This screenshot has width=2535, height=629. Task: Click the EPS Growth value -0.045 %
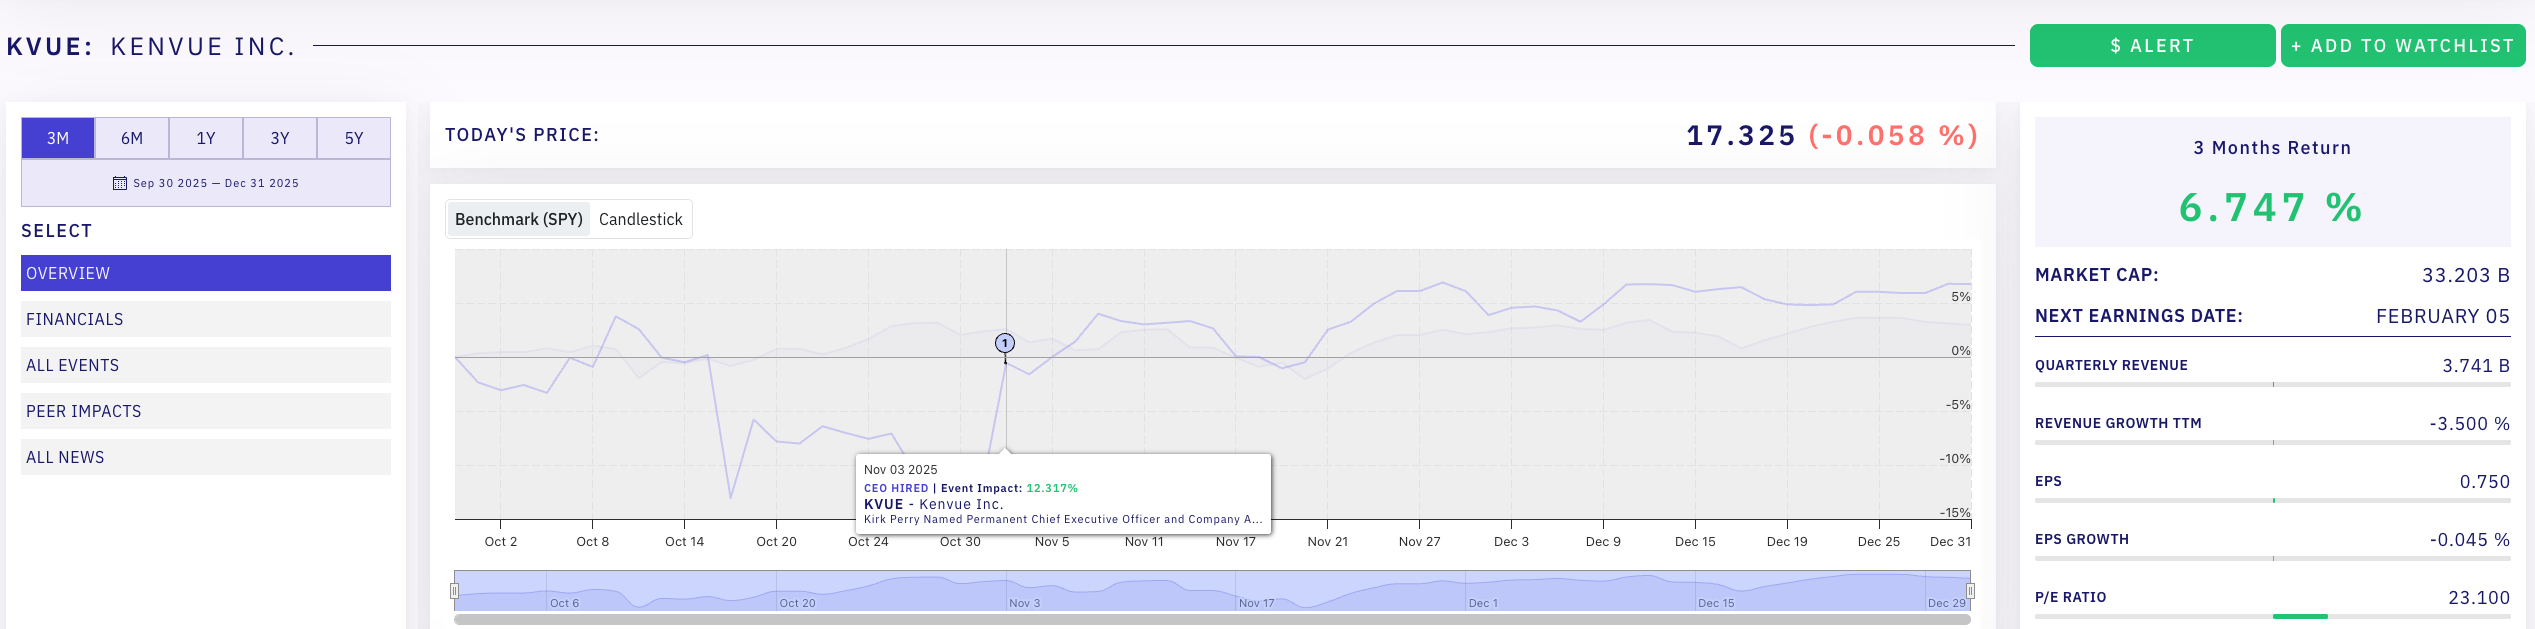[2470, 540]
